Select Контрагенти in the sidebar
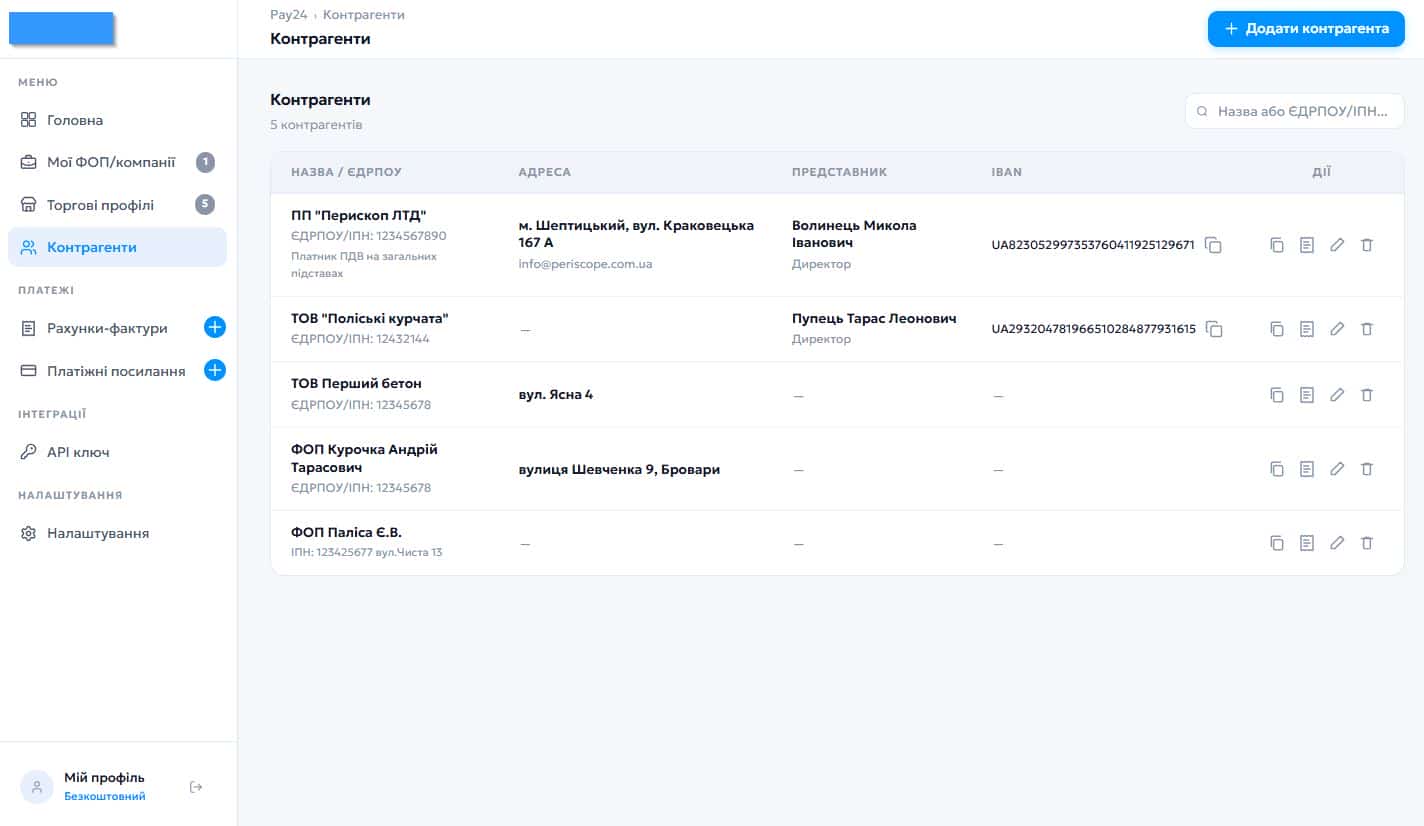The width and height of the screenshot is (1424, 826). (117, 247)
